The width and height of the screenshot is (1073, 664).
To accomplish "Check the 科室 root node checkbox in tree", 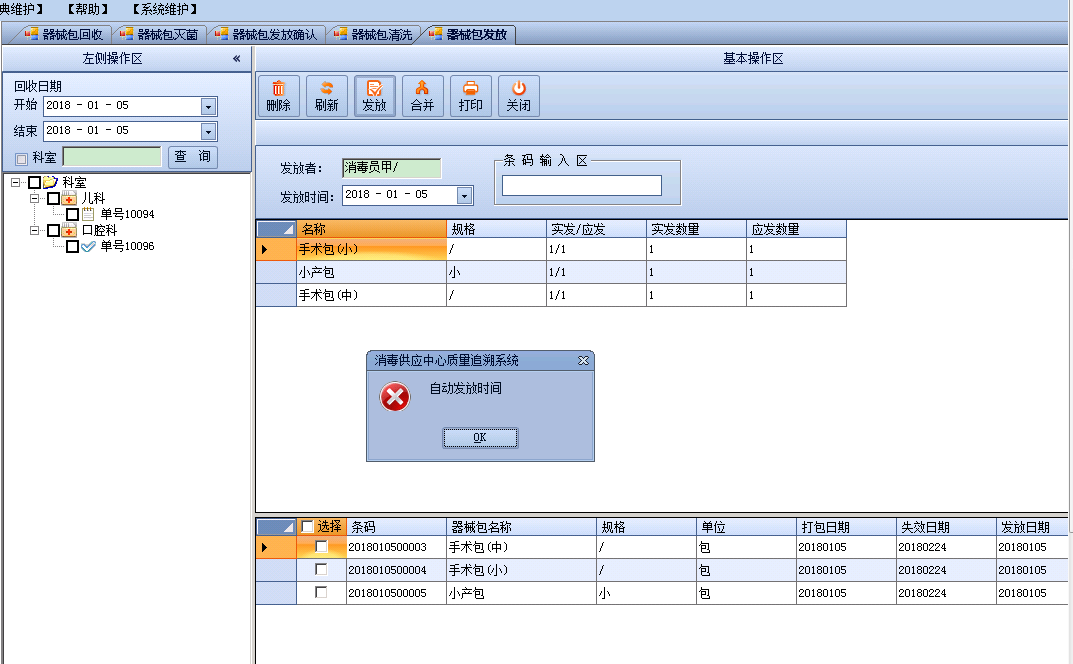I will pyautogui.click(x=34, y=182).
